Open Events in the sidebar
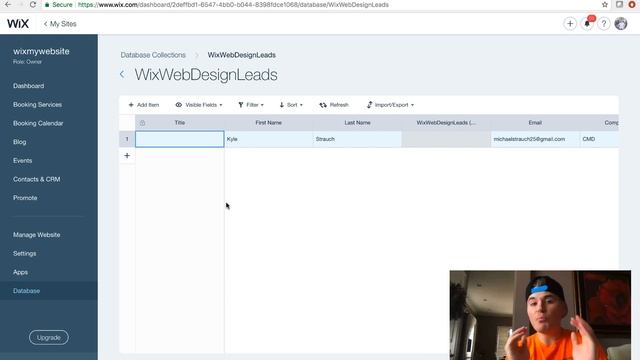 click(x=22, y=160)
